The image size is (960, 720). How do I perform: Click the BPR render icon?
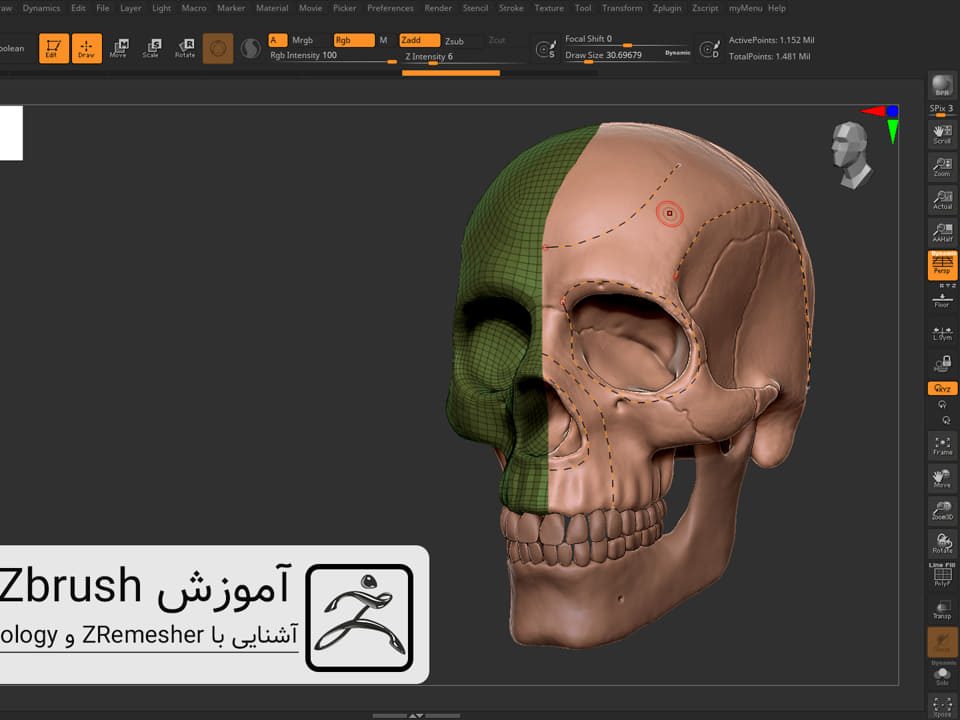click(x=942, y=85)
